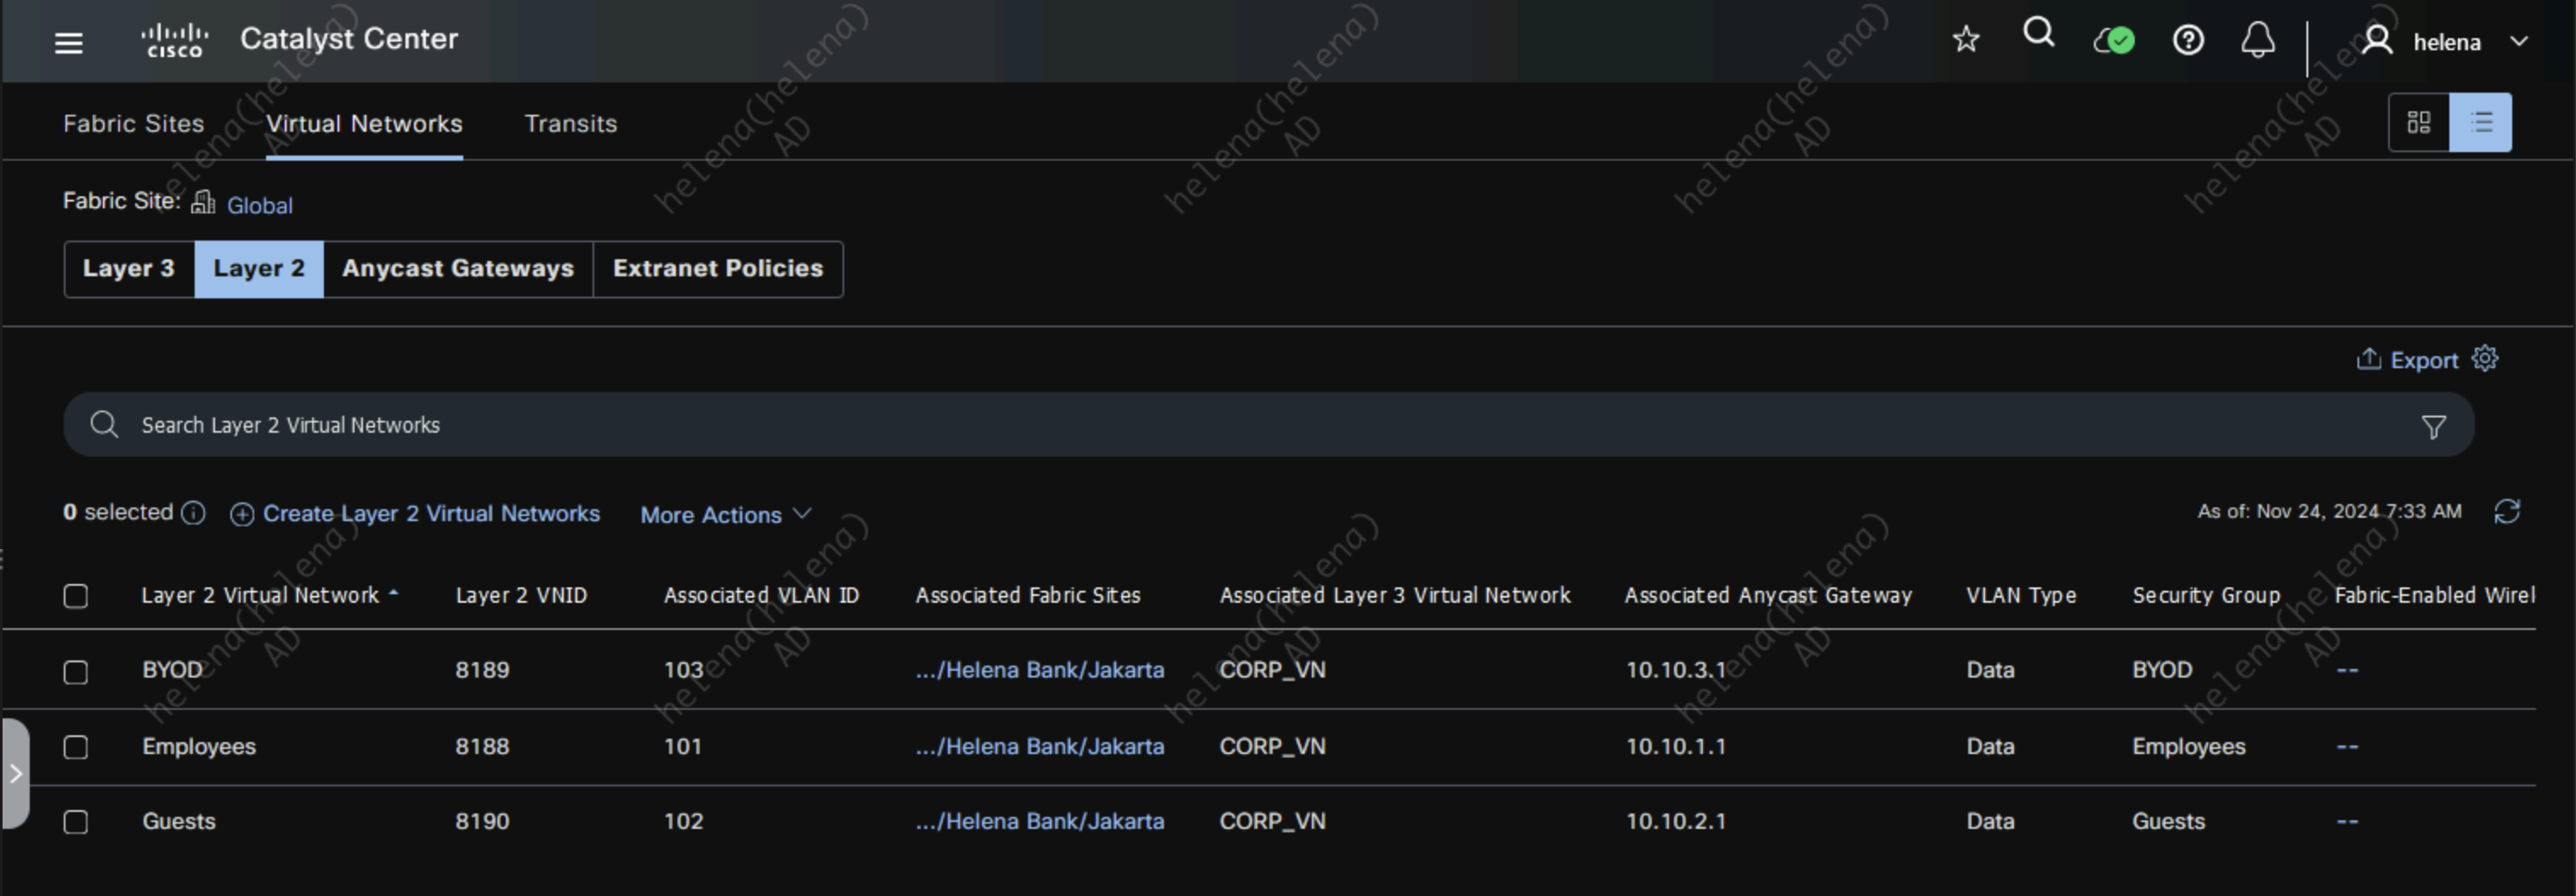Viewport: 2576px width, 896px height.
Task: Toggle the select-all header checkbox
Action: pos(76,596)
